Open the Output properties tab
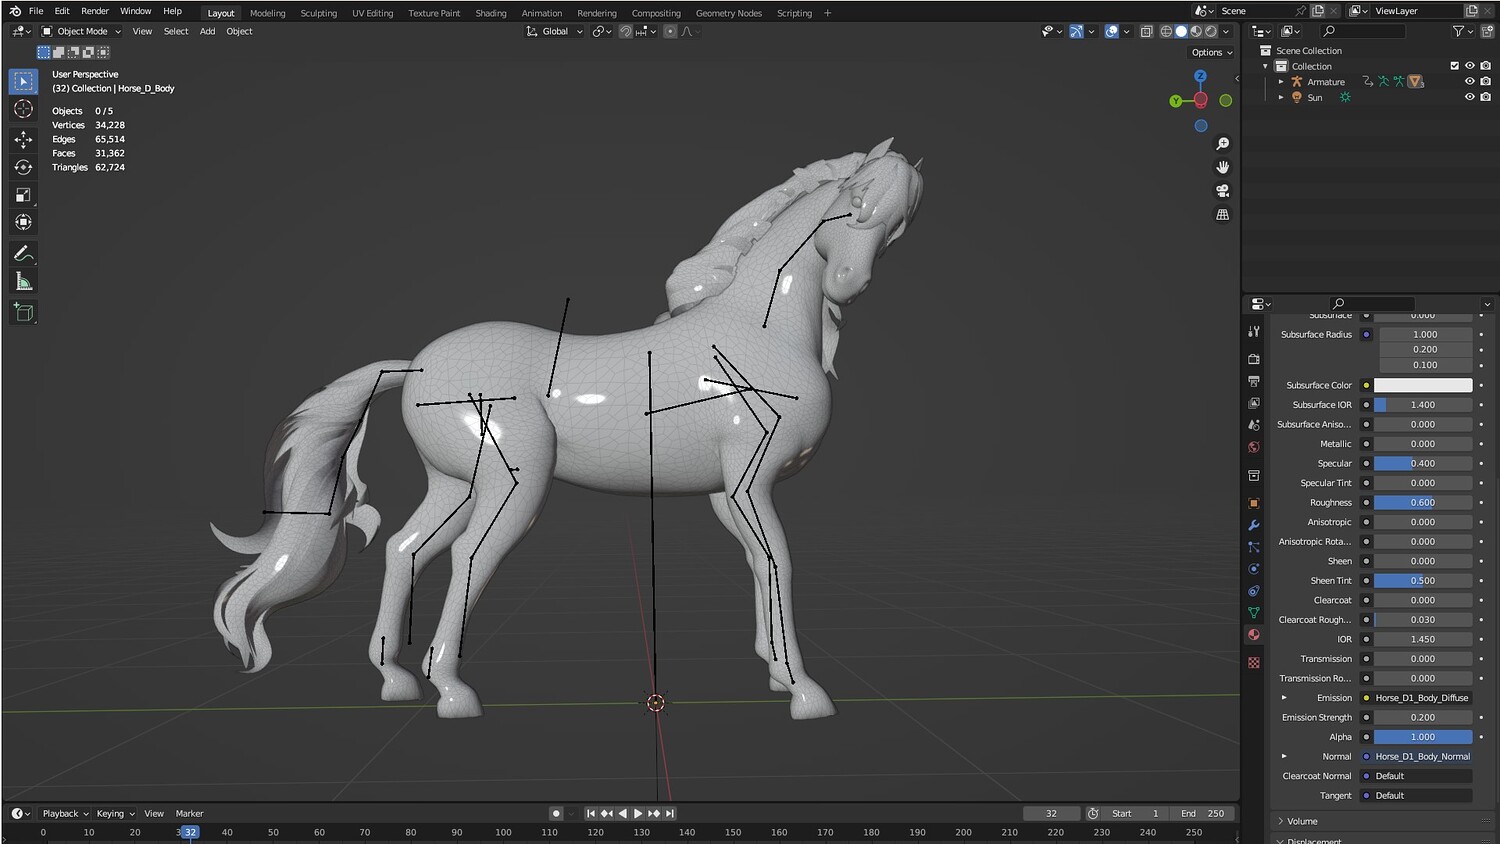The image size is (1500, 844). tap(1254, 381)
